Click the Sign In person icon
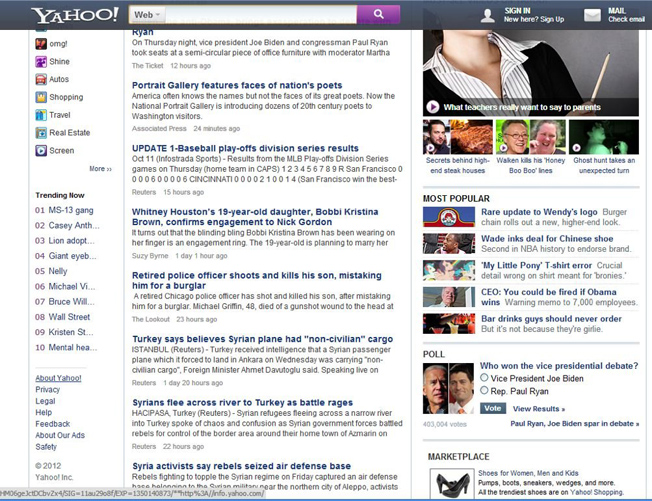The width and height of the screenshot is (652, 501). tap(487, 14)
